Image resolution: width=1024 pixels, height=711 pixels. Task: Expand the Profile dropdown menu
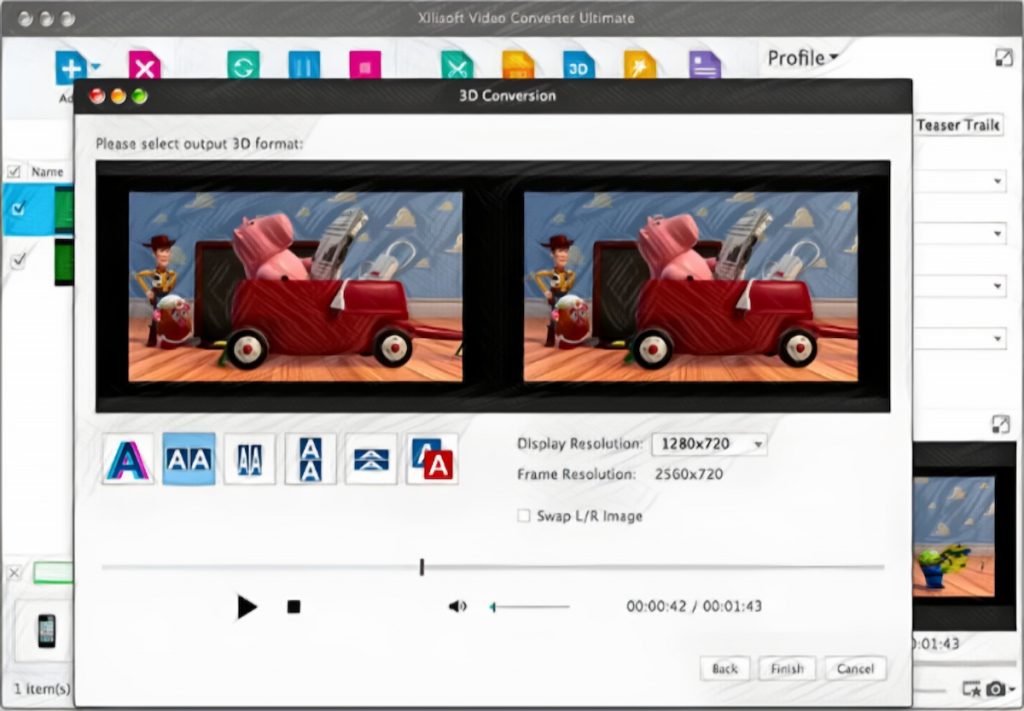click(x=803, y=58)
